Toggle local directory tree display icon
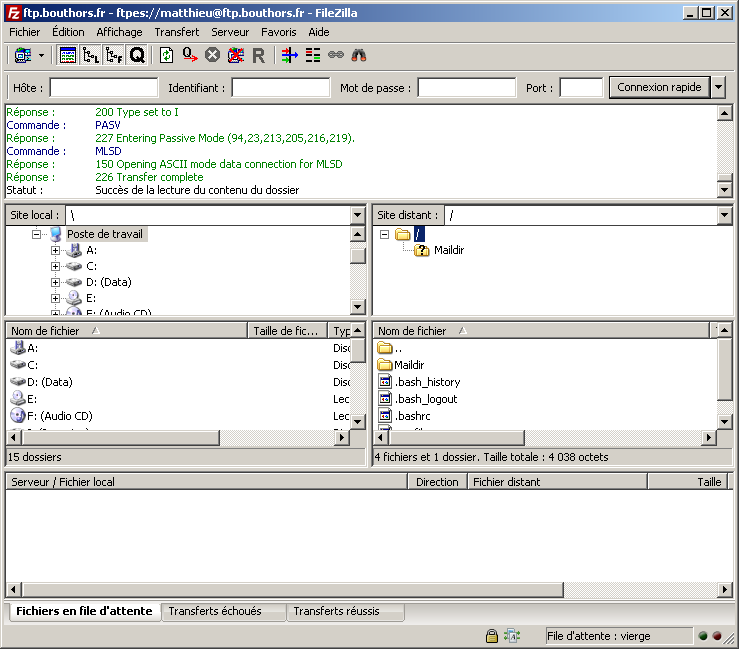The width and height of the screenshot is (739, 649). [91, 56]
